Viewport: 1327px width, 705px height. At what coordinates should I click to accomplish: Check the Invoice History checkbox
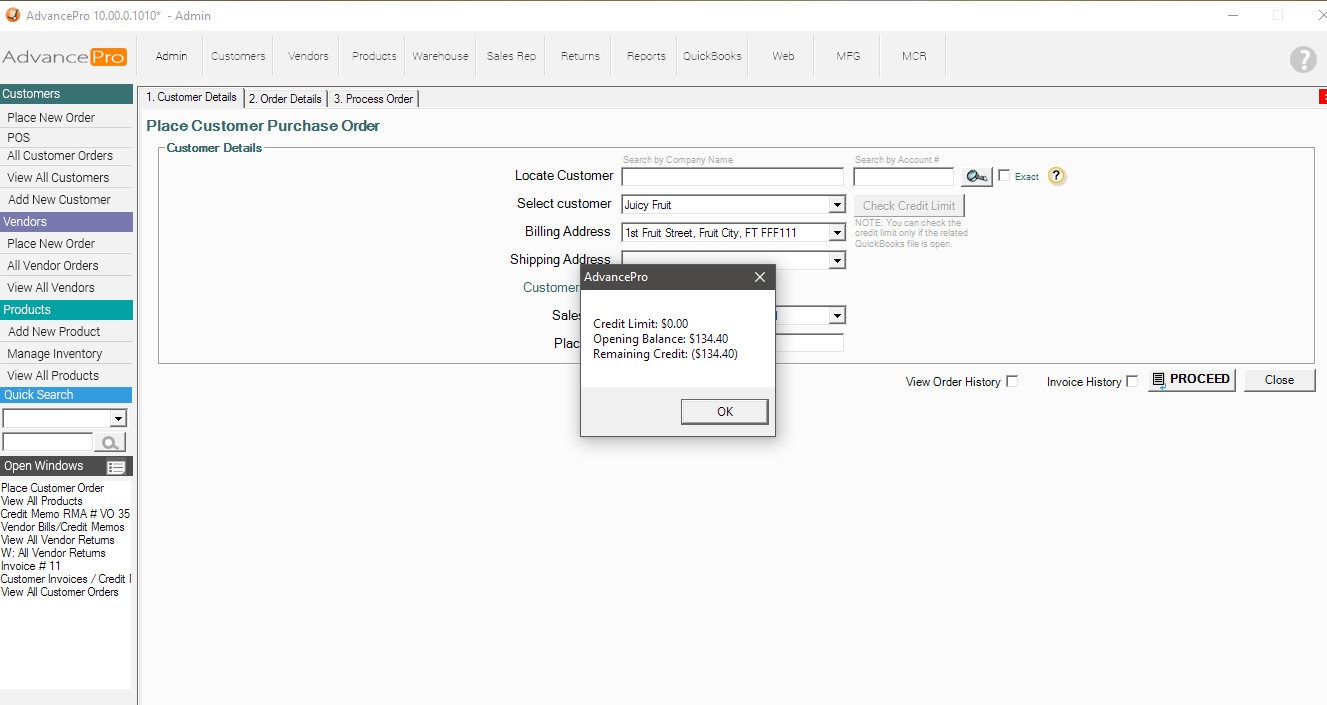click(1132, 381)
